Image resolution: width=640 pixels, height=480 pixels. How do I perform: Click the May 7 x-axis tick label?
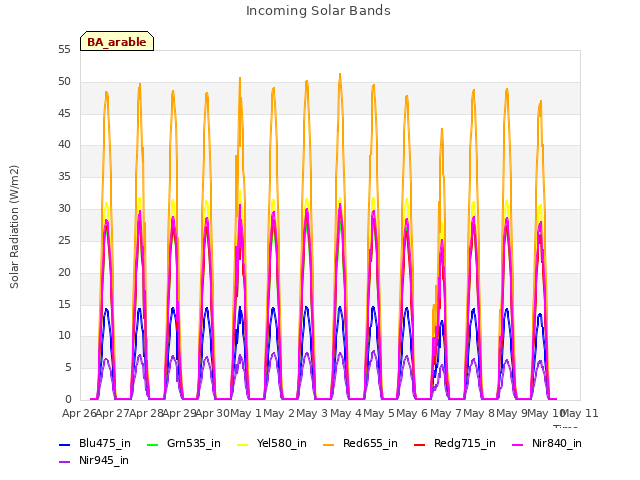click(446, 414)
